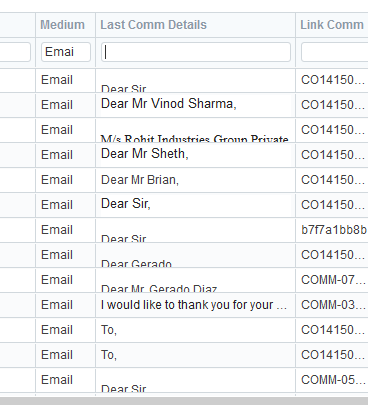This screenshot has width=368, height=405.
Task: Sort by Last Comm Details header
Action: tap(153, 25)
